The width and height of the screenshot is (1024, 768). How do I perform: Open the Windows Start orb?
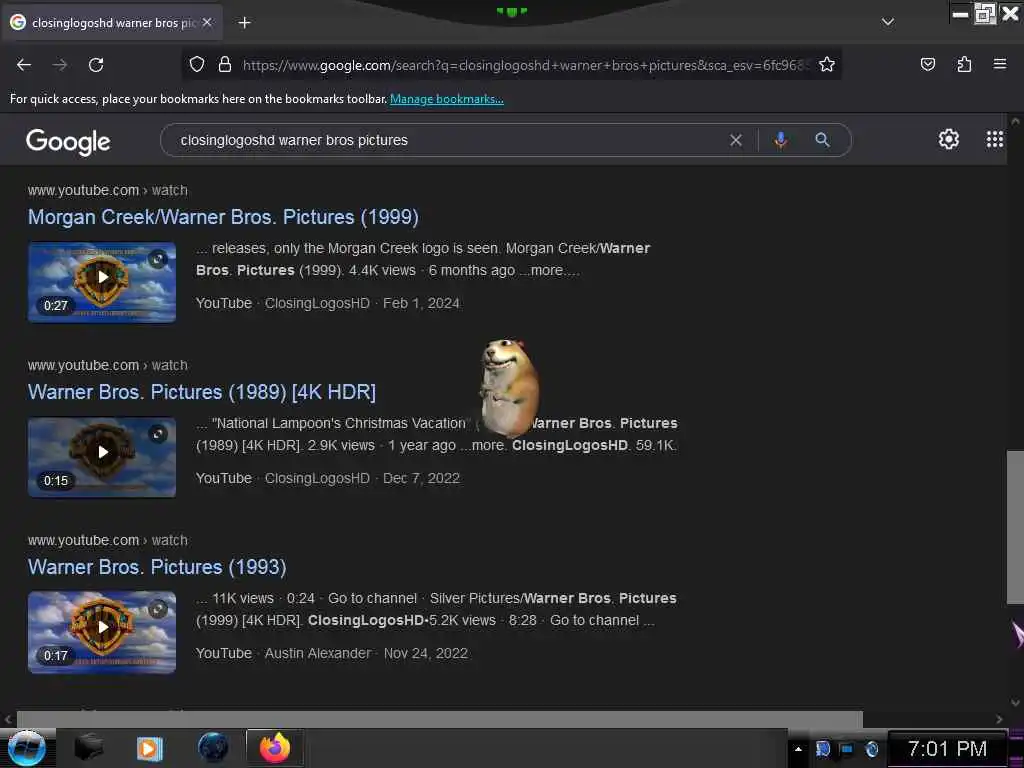pyautogui.click(x=27, y=748)
